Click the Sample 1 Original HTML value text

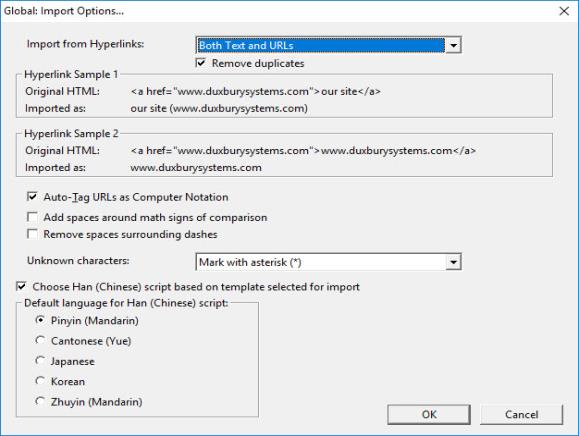pos(256,91)
